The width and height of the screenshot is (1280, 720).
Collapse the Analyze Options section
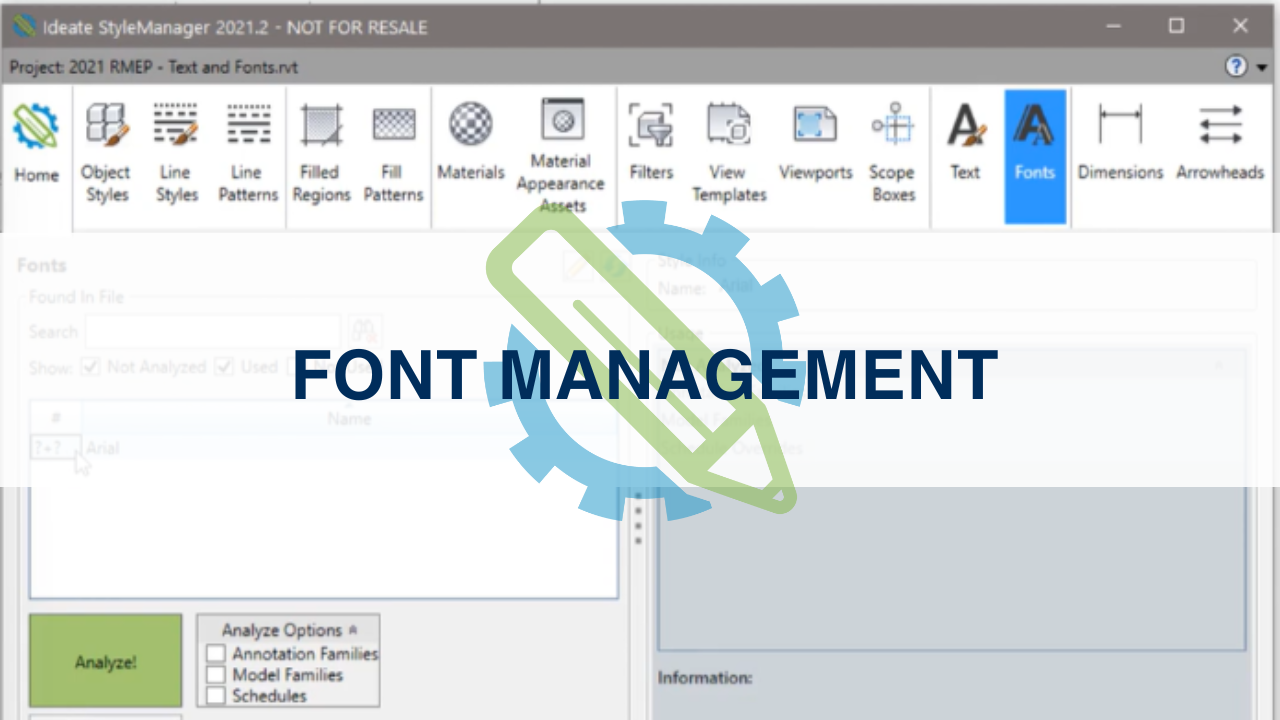pyautogui.click(x=353, y=630)
